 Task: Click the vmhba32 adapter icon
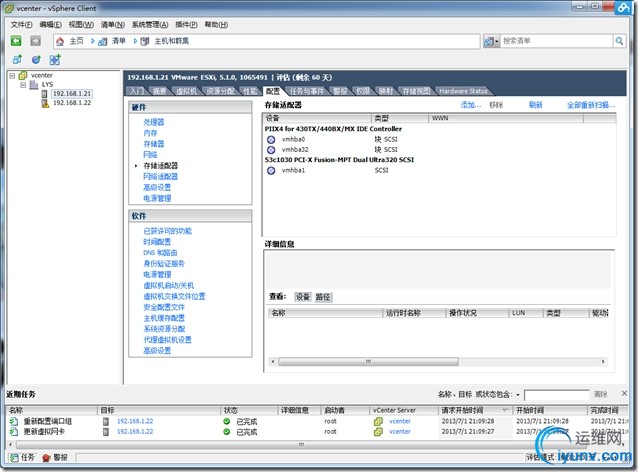coord(271,150)
